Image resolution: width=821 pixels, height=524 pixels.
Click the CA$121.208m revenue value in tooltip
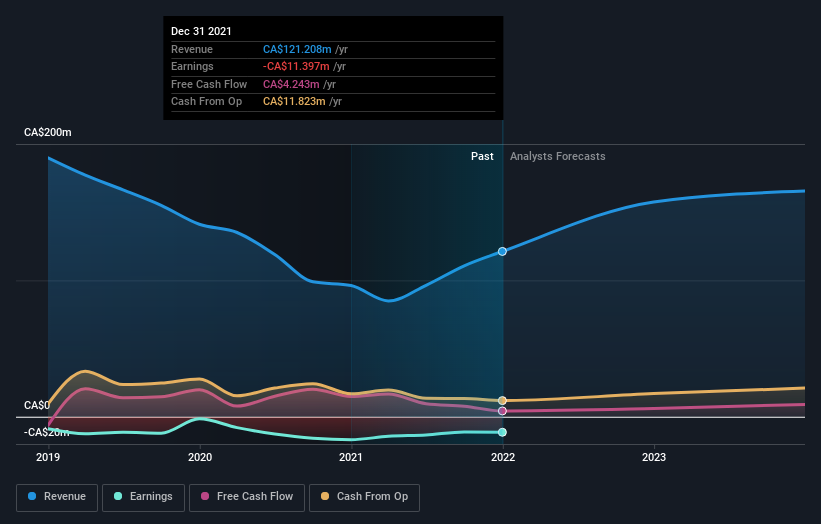(297, 49)
